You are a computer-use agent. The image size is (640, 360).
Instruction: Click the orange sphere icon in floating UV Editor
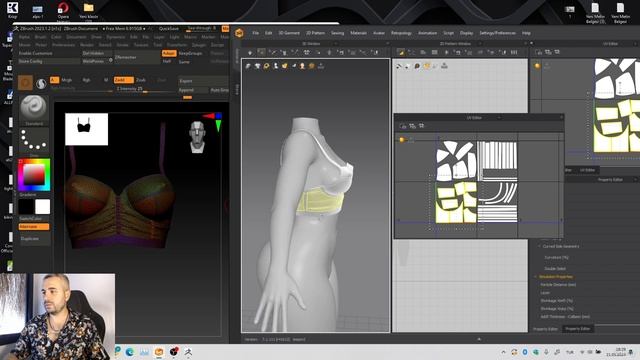click(402, 140)
